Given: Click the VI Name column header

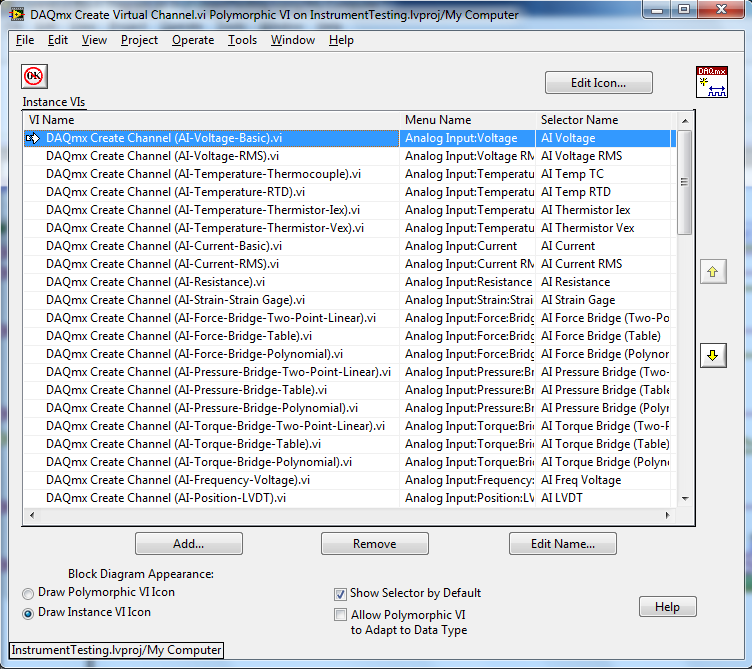Looking at the screenshot, I should click(x=211, y=120).
